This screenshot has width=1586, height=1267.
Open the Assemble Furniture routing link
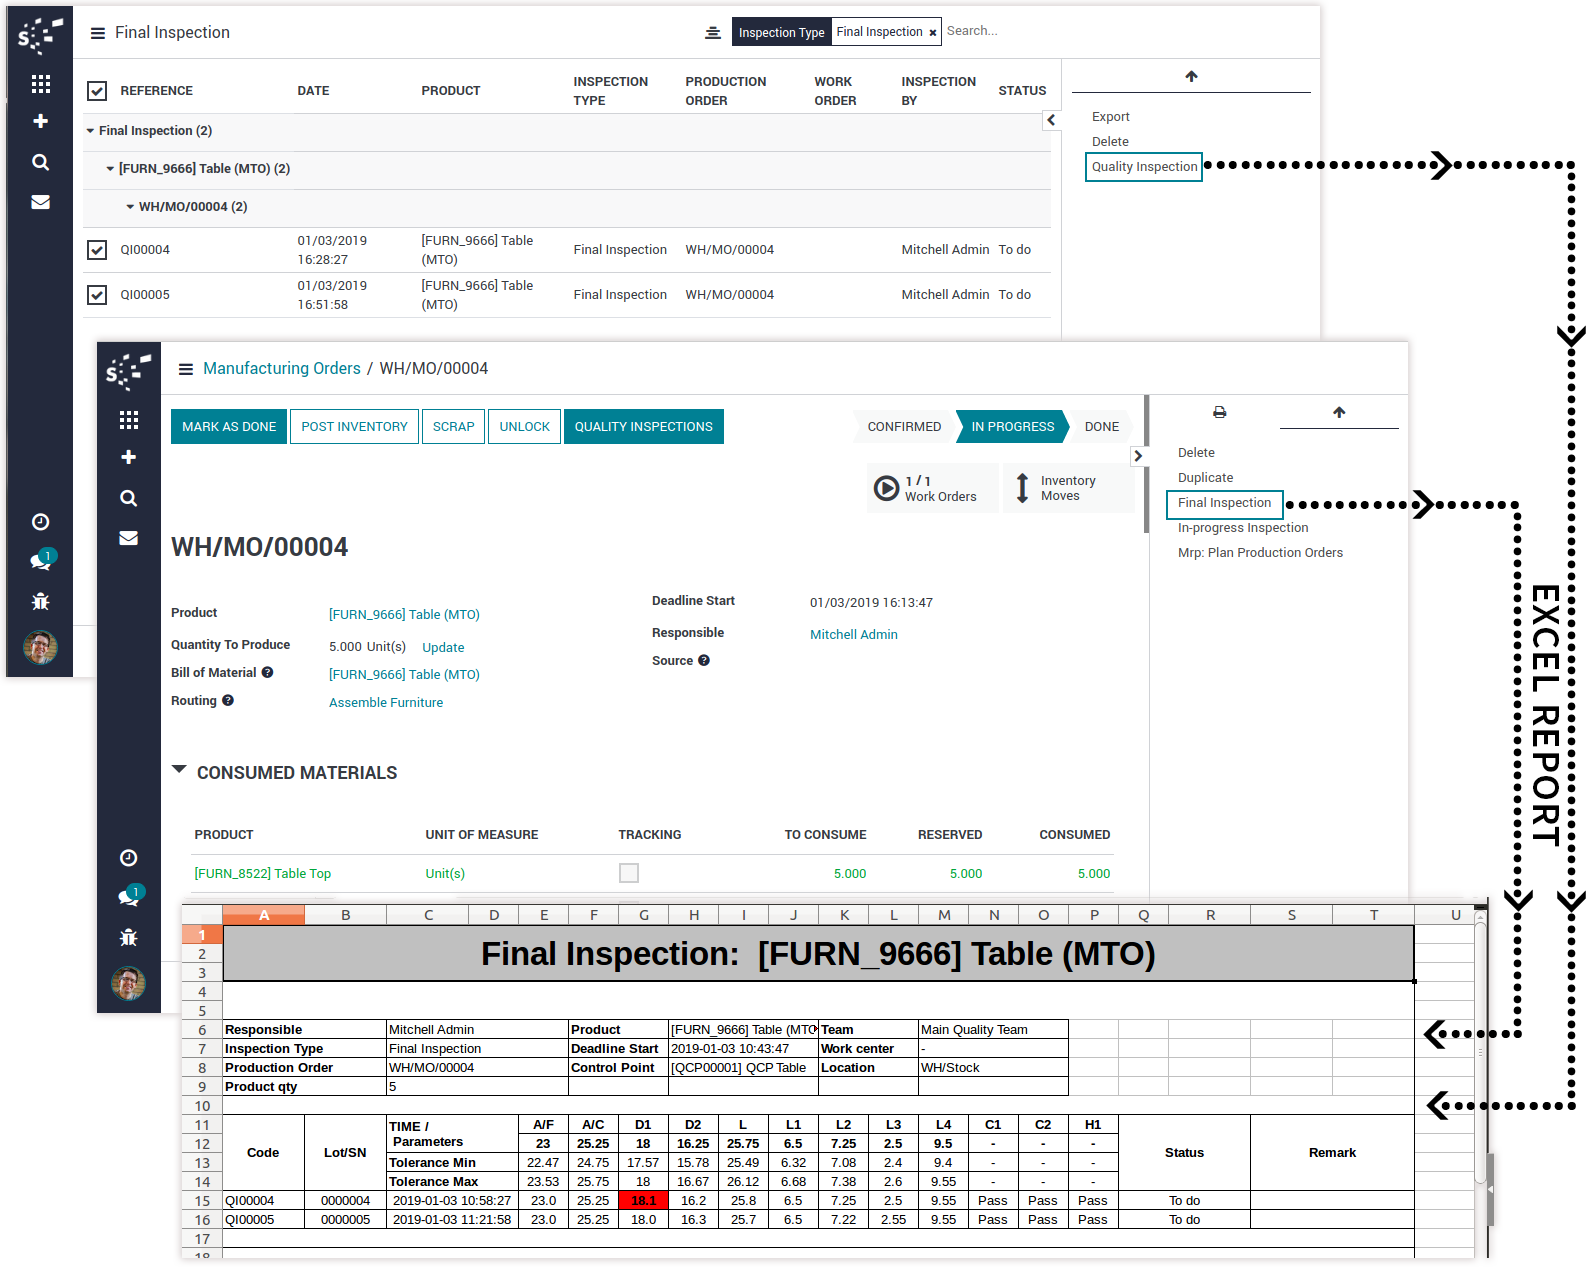pyautogui.click(x=386, y=703)
